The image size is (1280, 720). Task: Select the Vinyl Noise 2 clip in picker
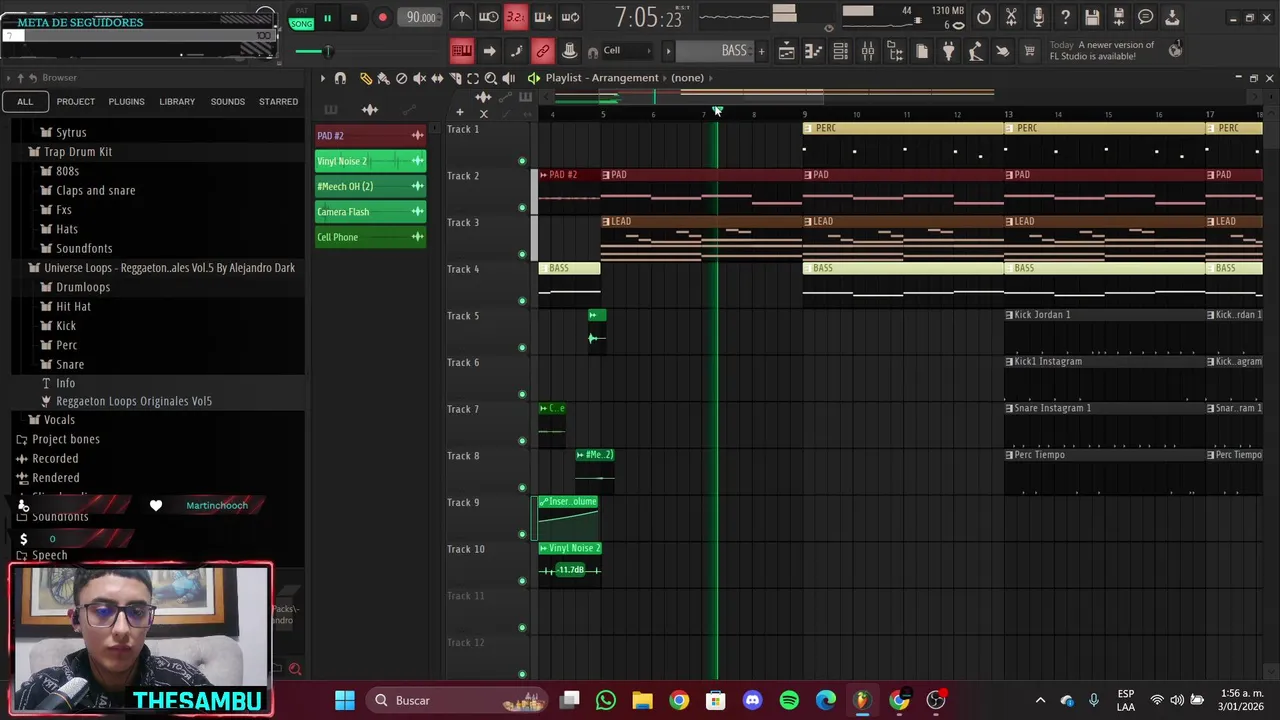(x=370, y=161)
